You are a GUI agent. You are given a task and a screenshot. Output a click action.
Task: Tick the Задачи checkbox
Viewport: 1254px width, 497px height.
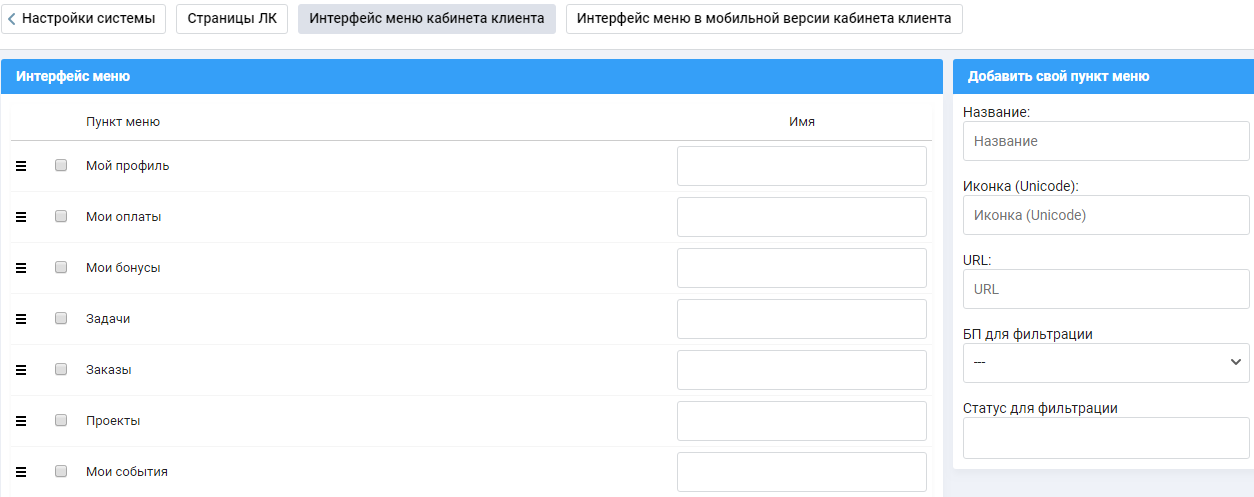click(61, 318)
